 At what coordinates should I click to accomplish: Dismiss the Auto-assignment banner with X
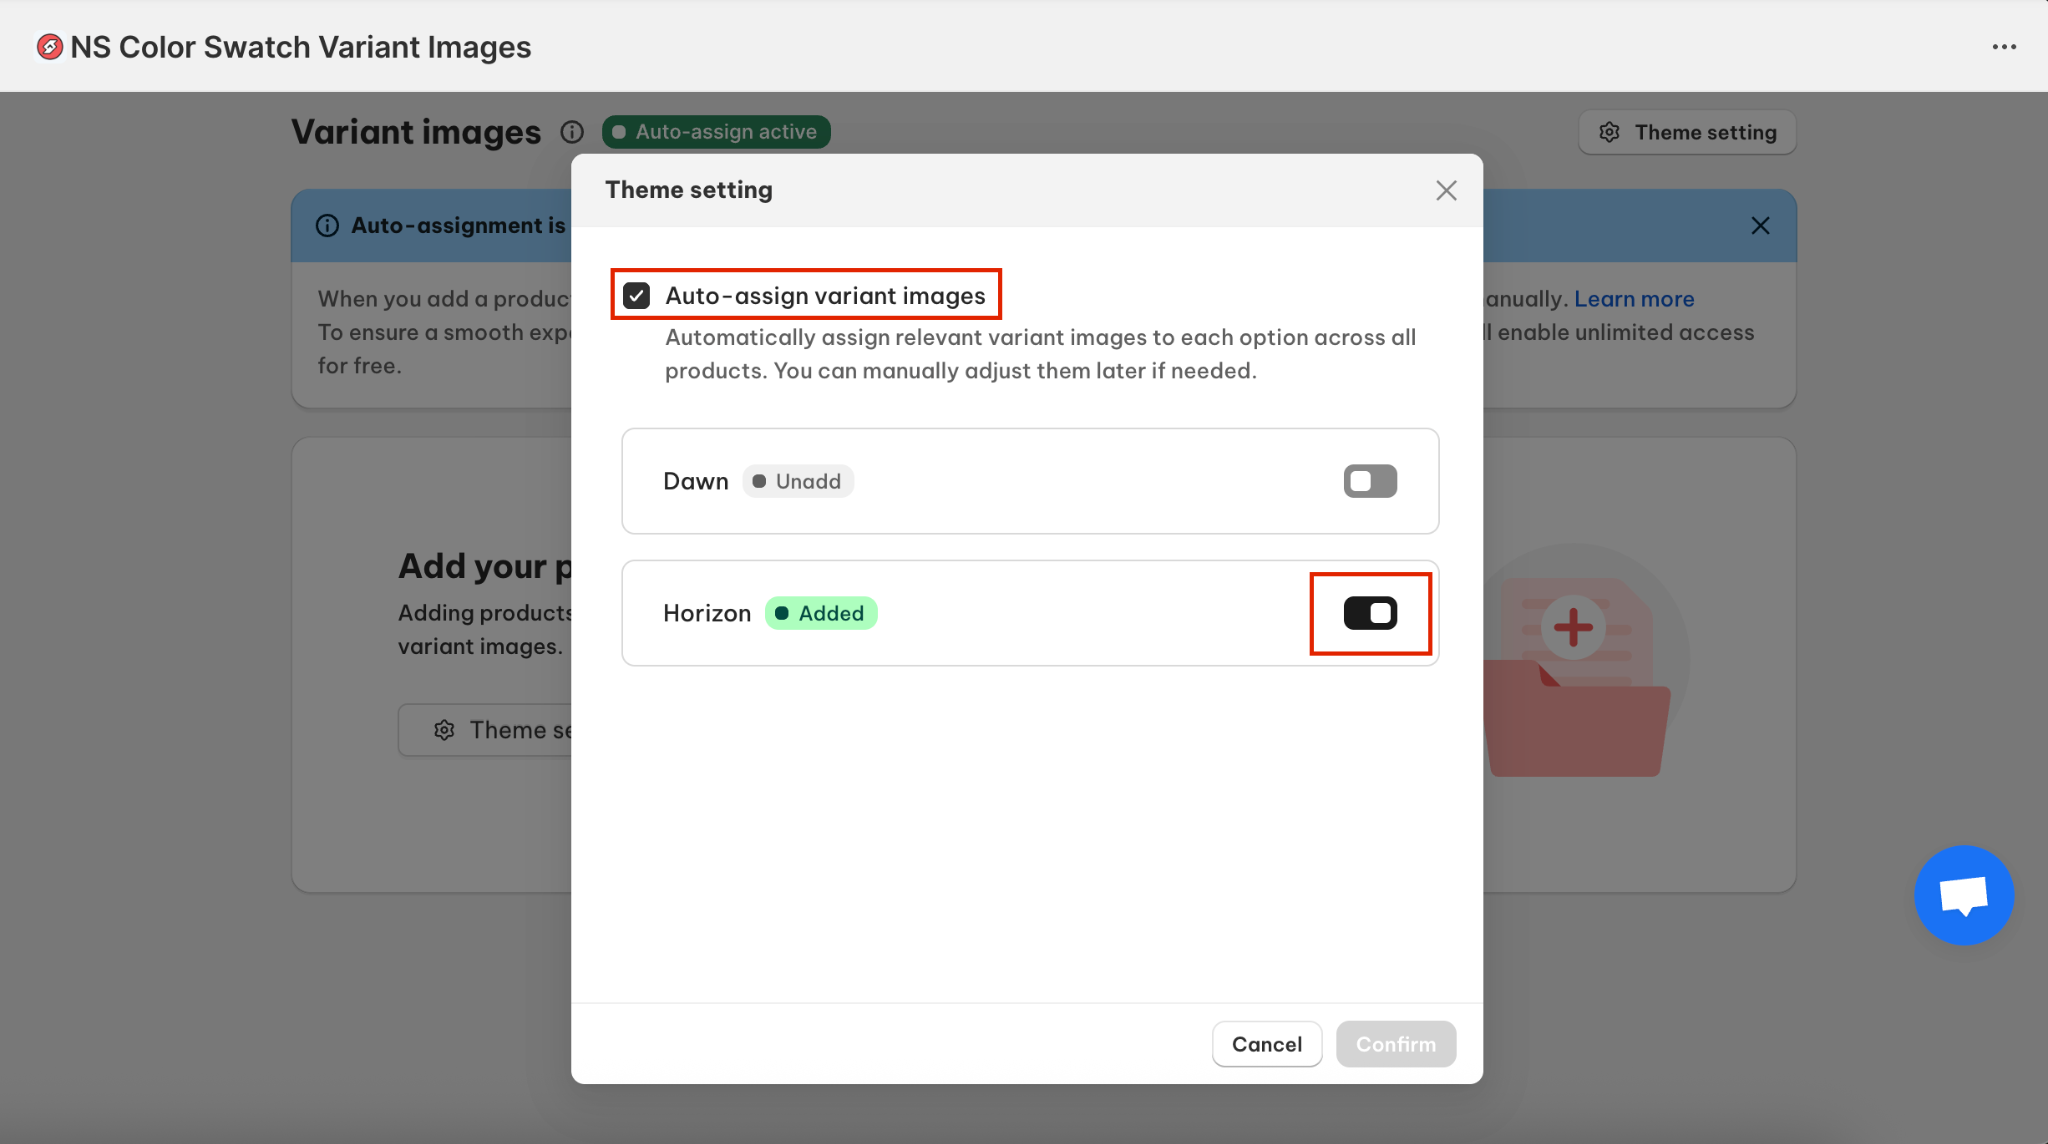pyautogui.click(x=1760, y=226)
